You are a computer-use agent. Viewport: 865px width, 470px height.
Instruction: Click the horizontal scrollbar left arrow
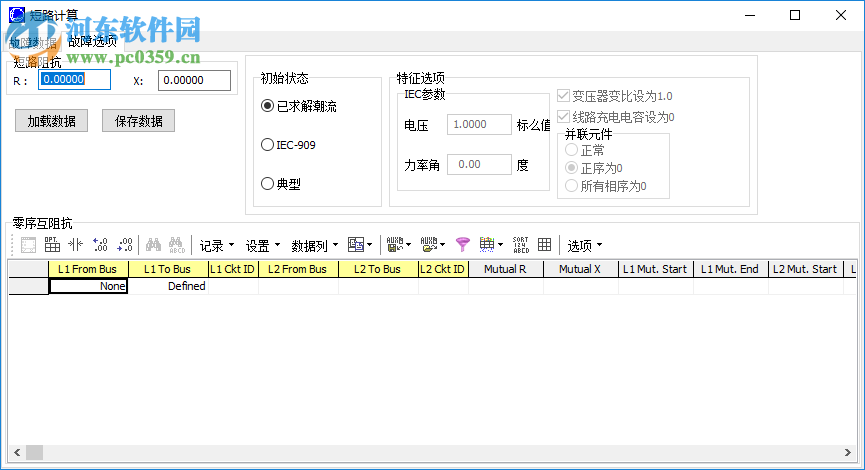coord(17,452)
